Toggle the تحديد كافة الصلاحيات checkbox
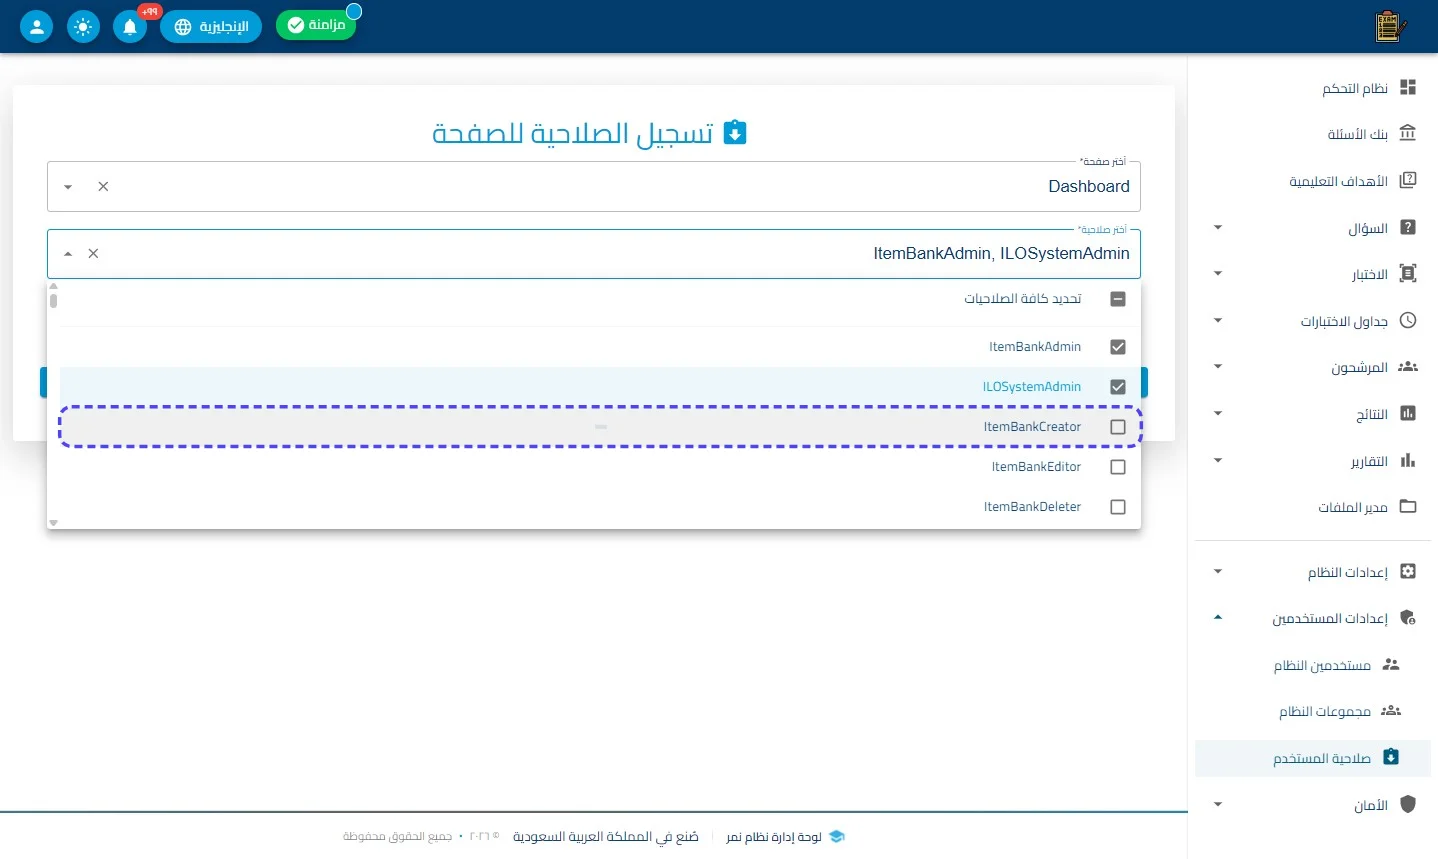This screenshot has height=859, width=1438. click(x=1118, y=299)
